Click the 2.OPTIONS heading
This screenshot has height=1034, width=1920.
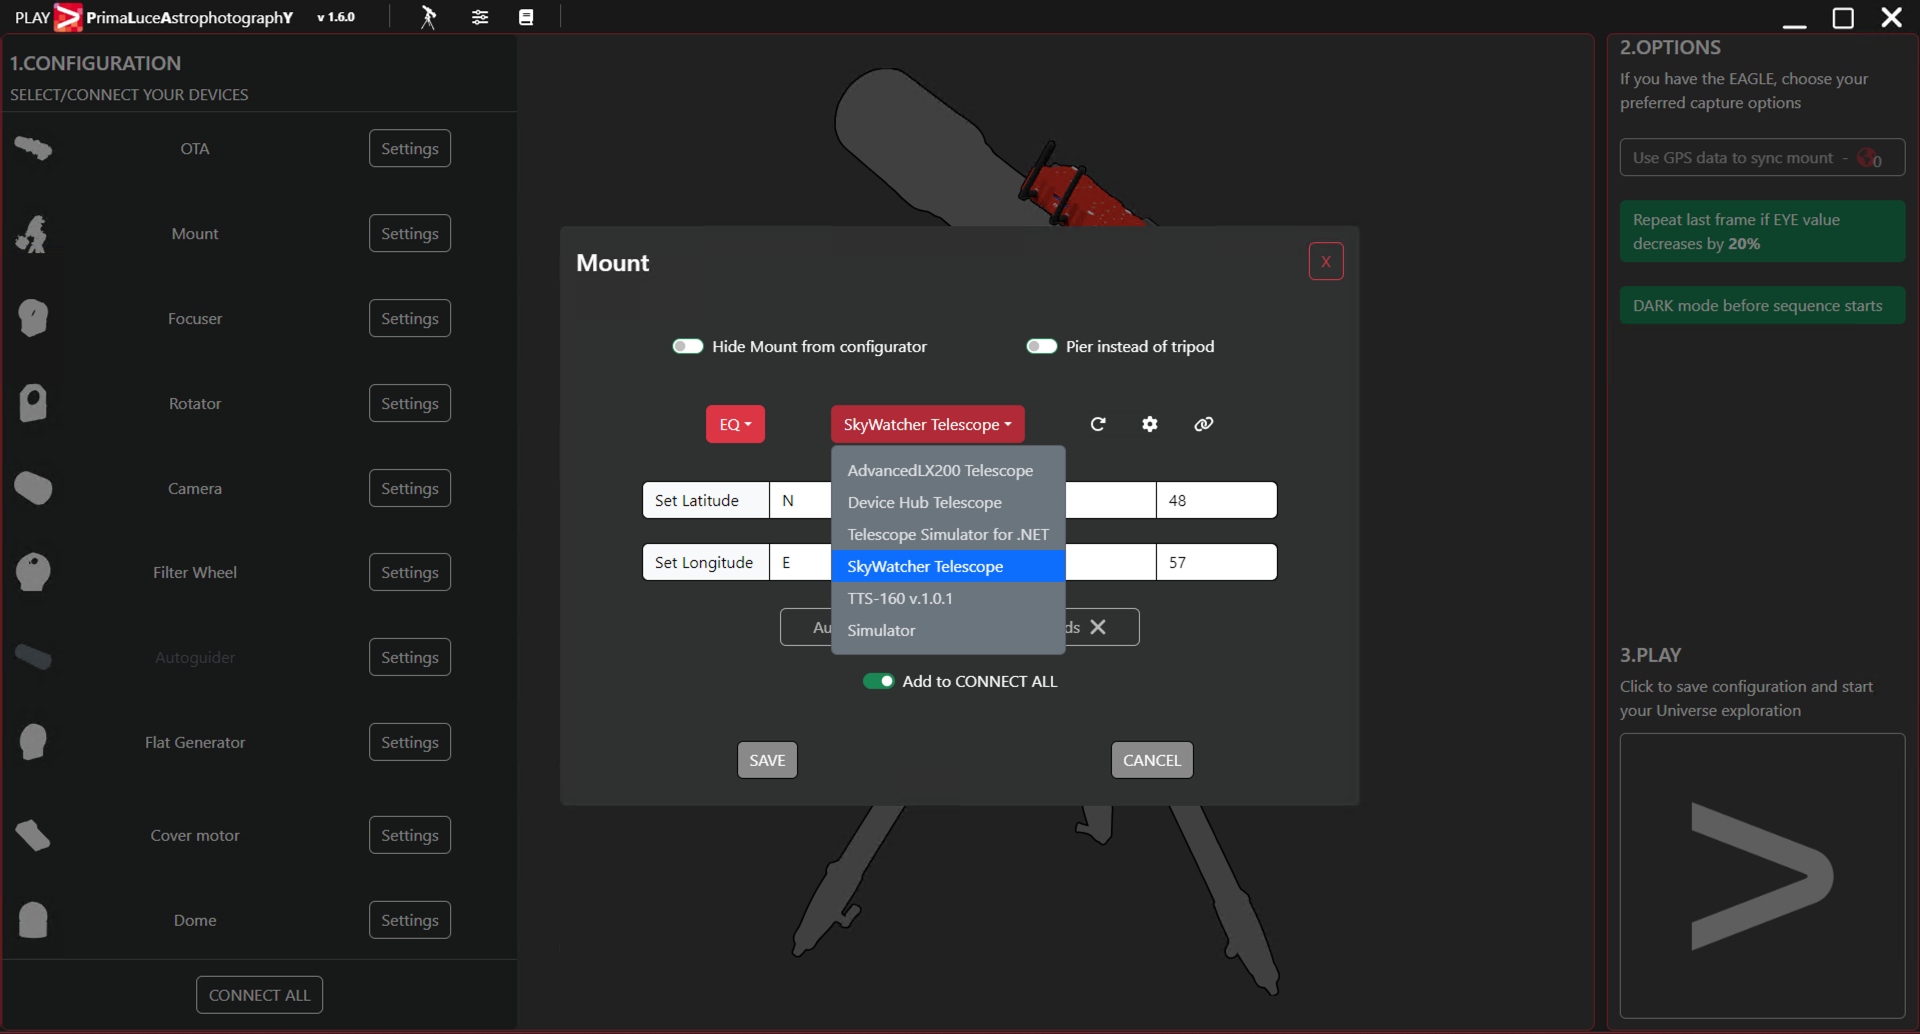[x=1670, y=47]
